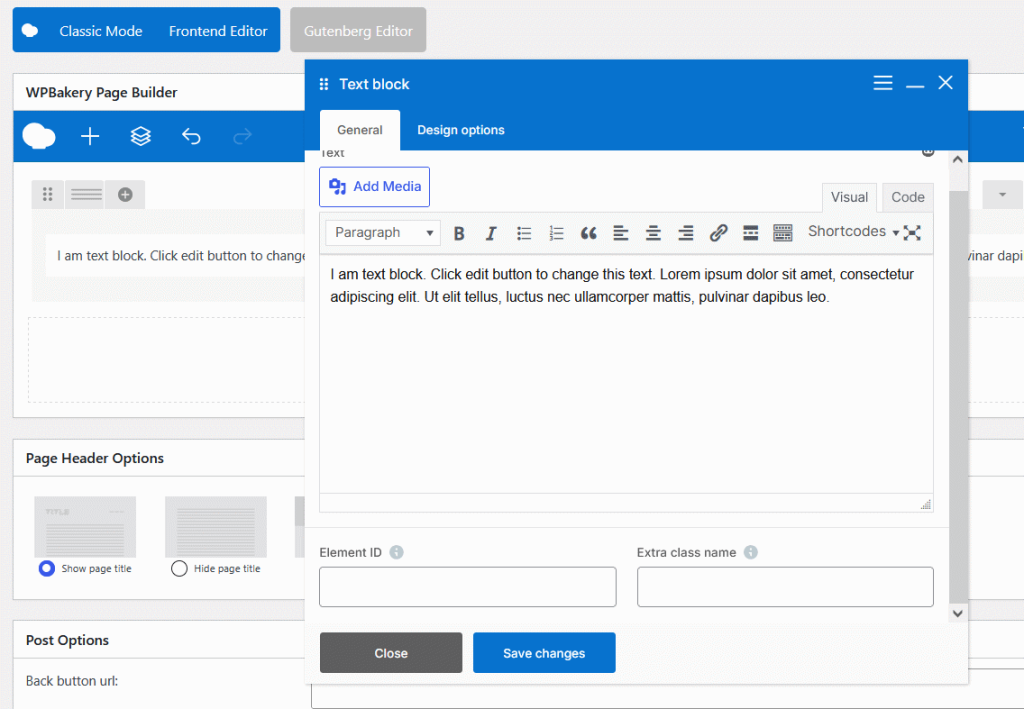
Task: Open the Paragraph format dropdown
Action: click(x=383, y=232)
